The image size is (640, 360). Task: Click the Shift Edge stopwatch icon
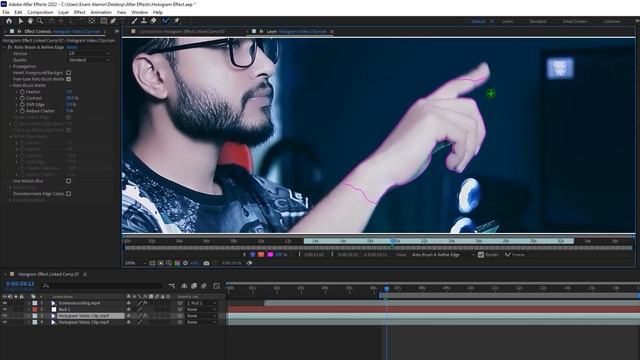22,104
